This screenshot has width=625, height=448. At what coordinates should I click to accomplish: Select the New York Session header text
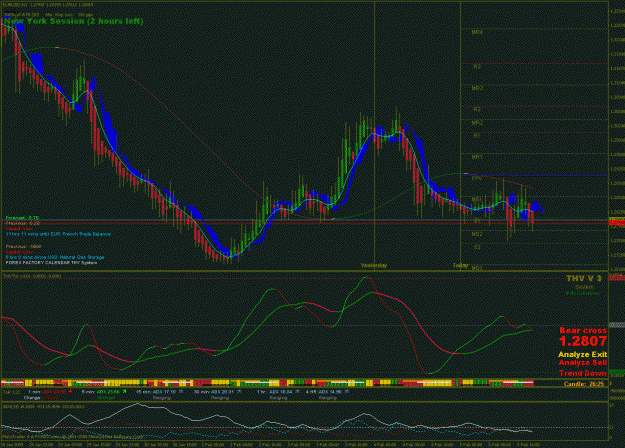click(73, 21)
